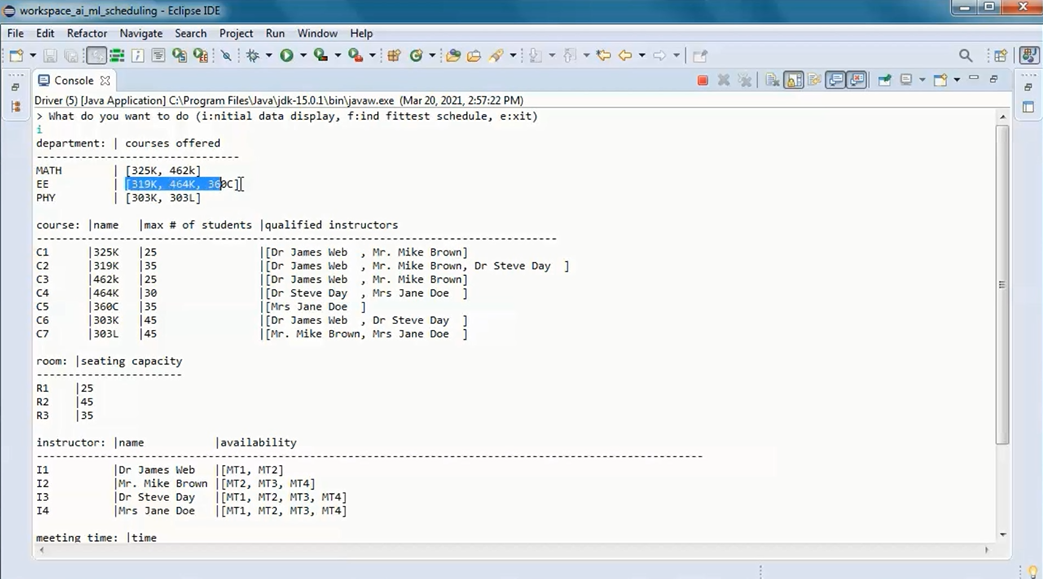Maximize the Console view
This screenshot has width=1043, height=579.
click(x=992, y=79)
